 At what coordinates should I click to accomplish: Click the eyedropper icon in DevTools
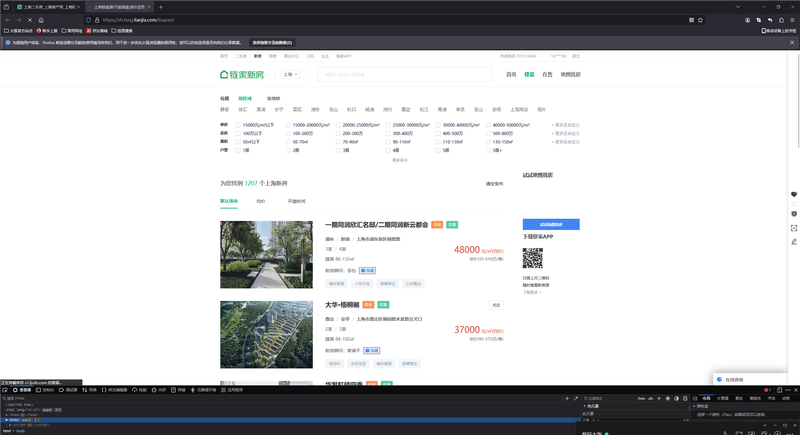[576, 398]
